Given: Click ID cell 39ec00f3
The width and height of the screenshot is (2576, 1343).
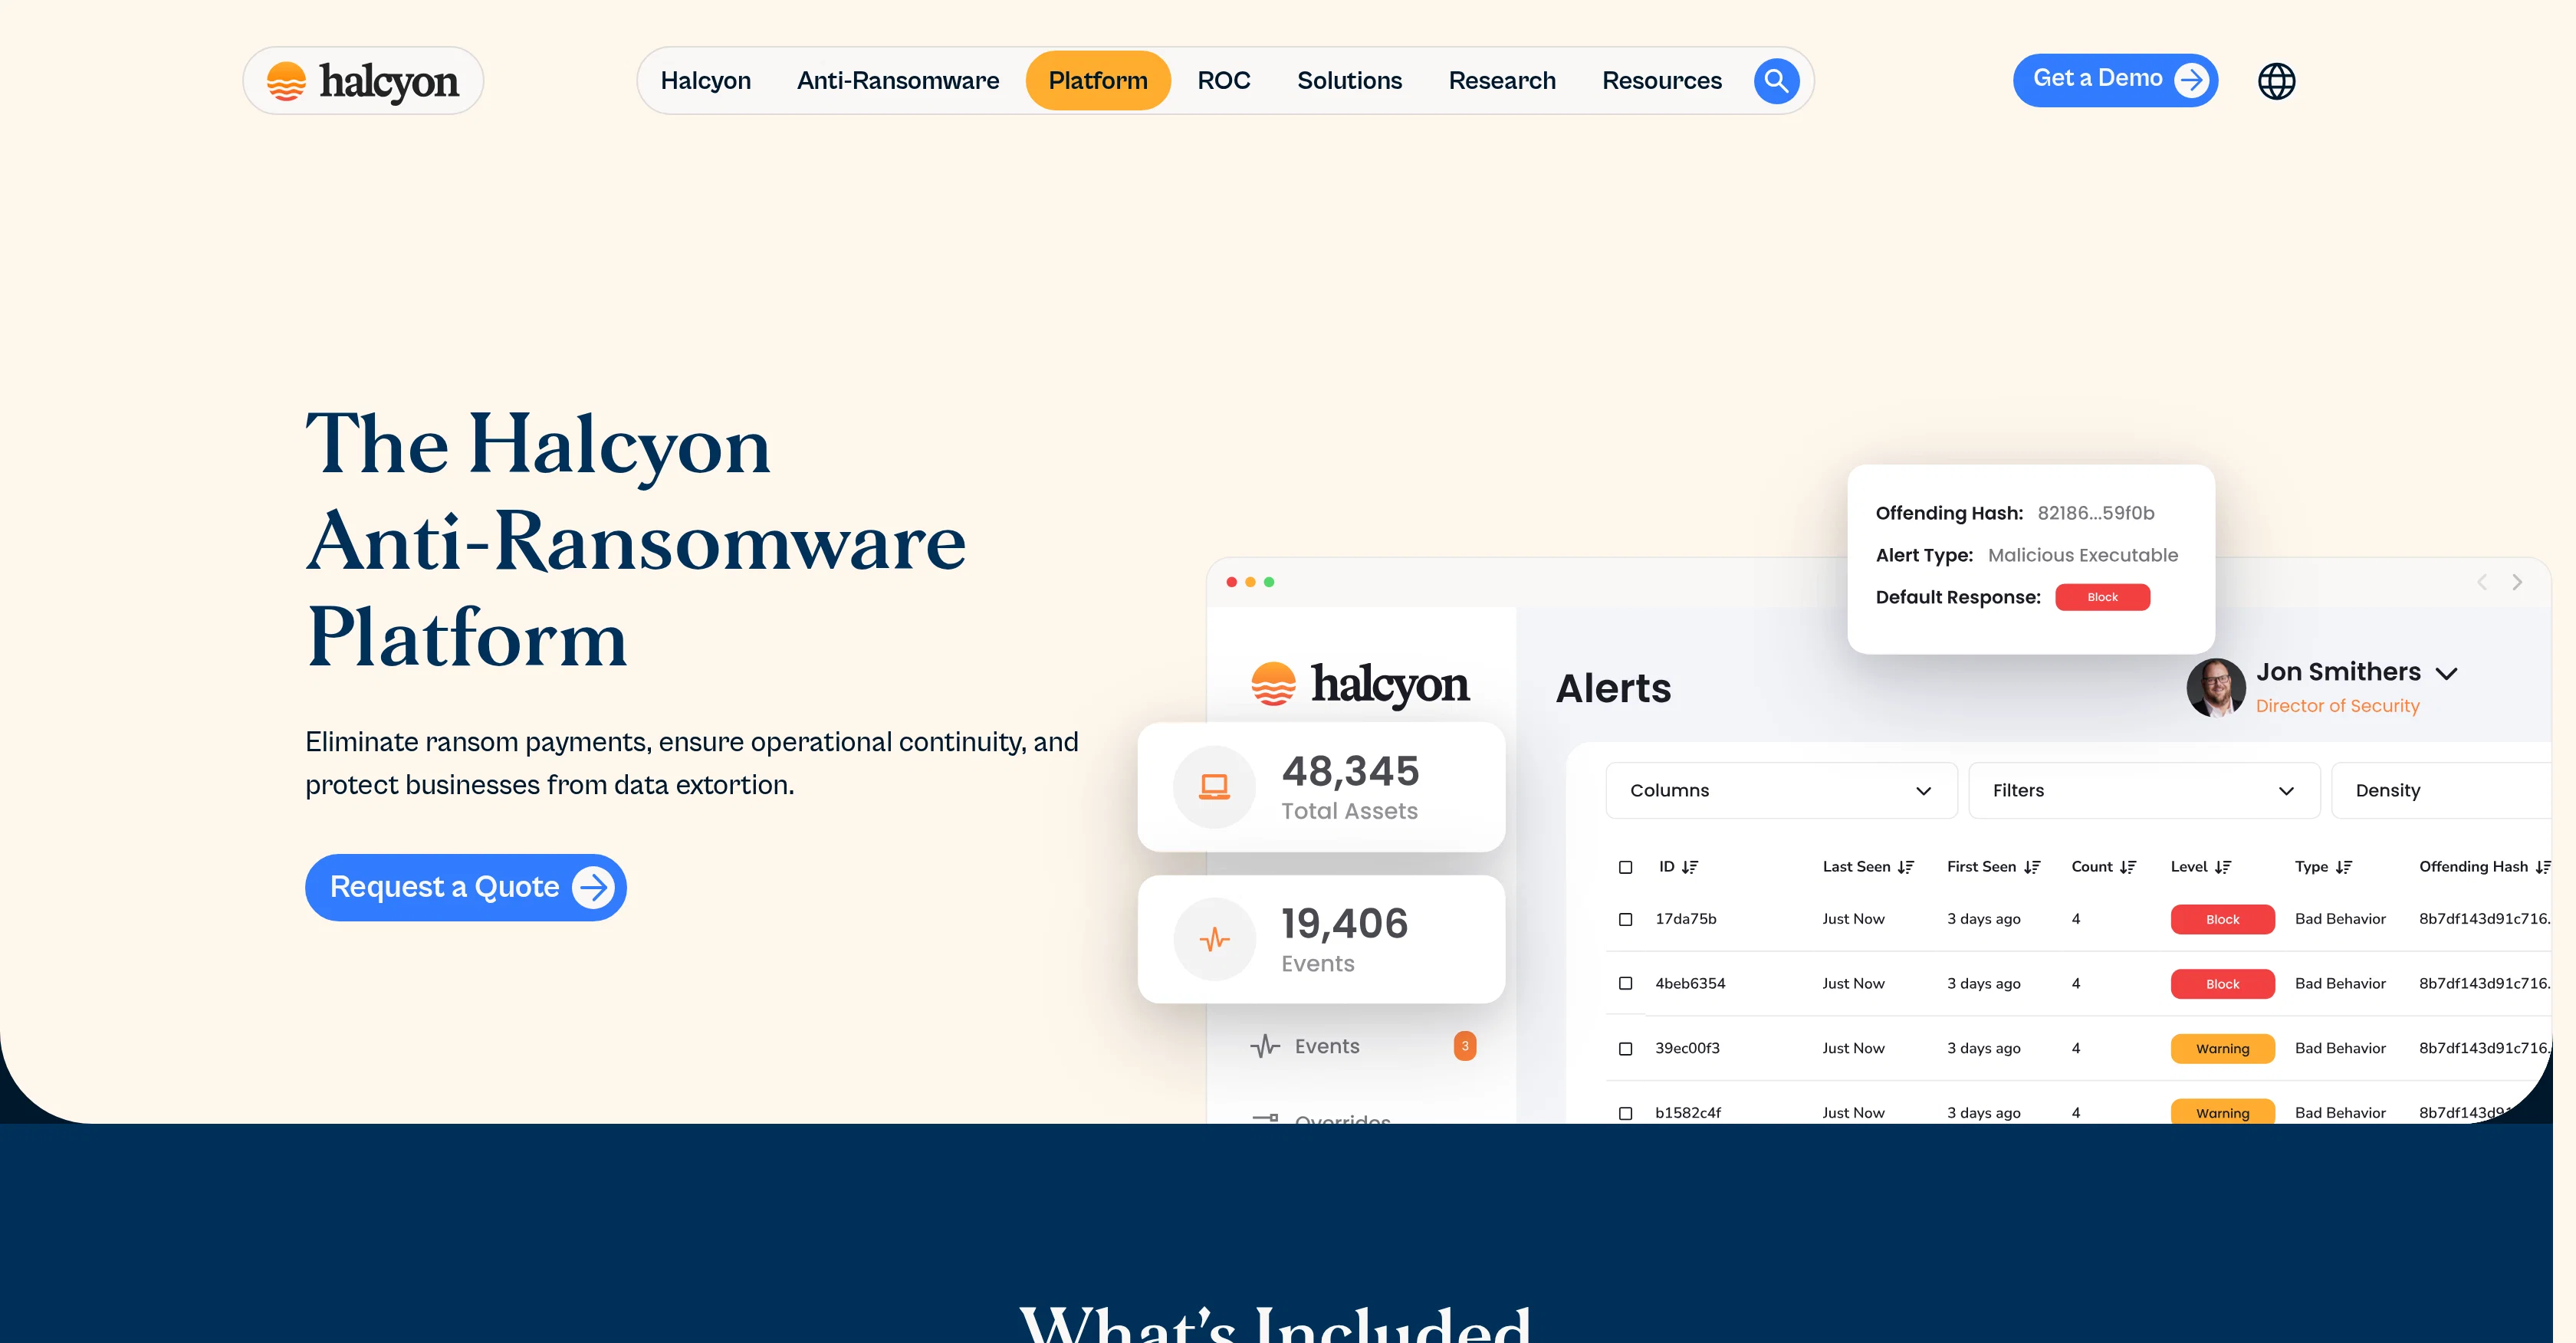Looking at the screenshot, I should (x=1687, y=1049).
